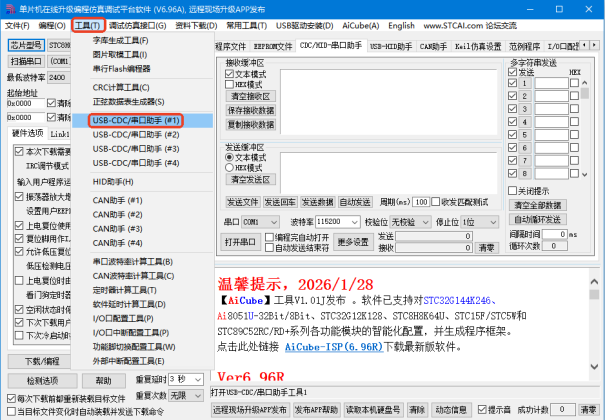The height and width of the screenshot is (420, 605).
Task: Choose HID助手(H) from the tools menu
Action: point(113,182)
